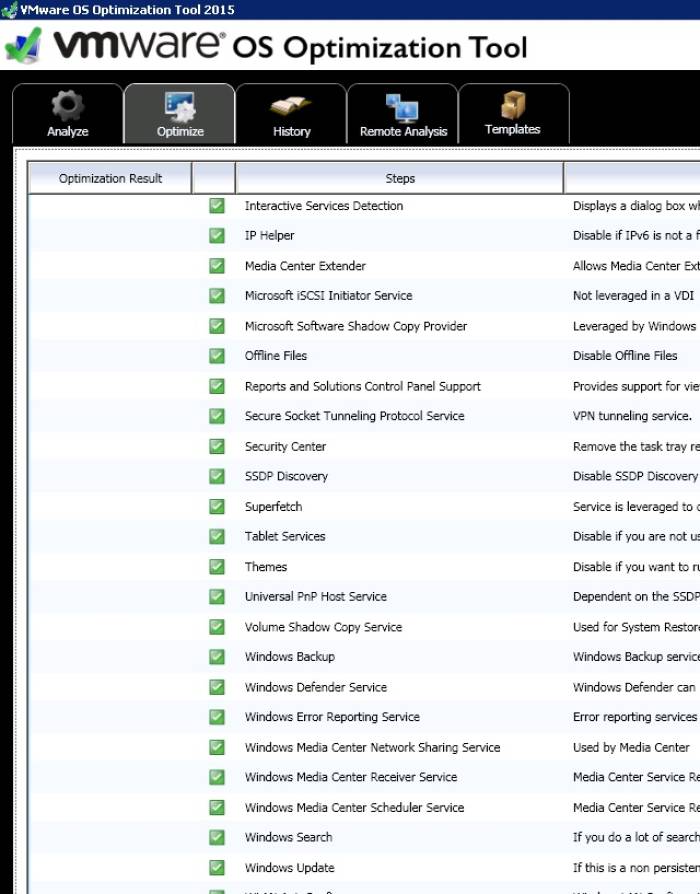Toggle the Windows Search checkbox

pyautogui.click(x=217, y=838)
